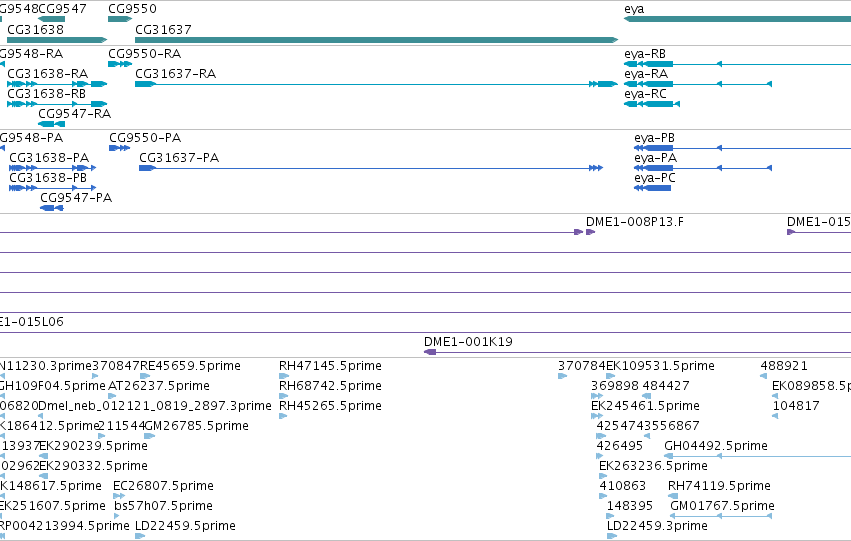Select the CG31637-PA protein label
This screenshot has width=851, height=541.
pyautogui.click(x=179, y=157)
